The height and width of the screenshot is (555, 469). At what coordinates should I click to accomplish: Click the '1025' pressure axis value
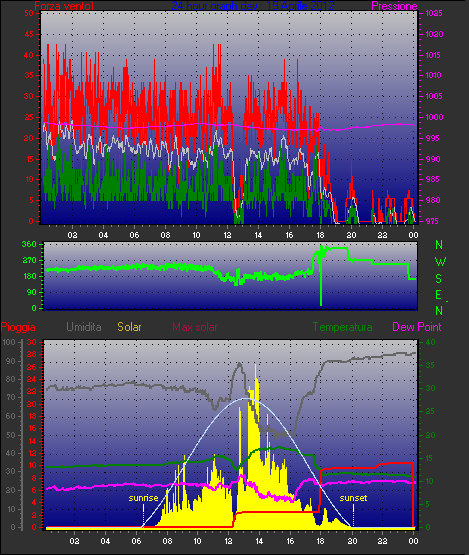[434, 13]
